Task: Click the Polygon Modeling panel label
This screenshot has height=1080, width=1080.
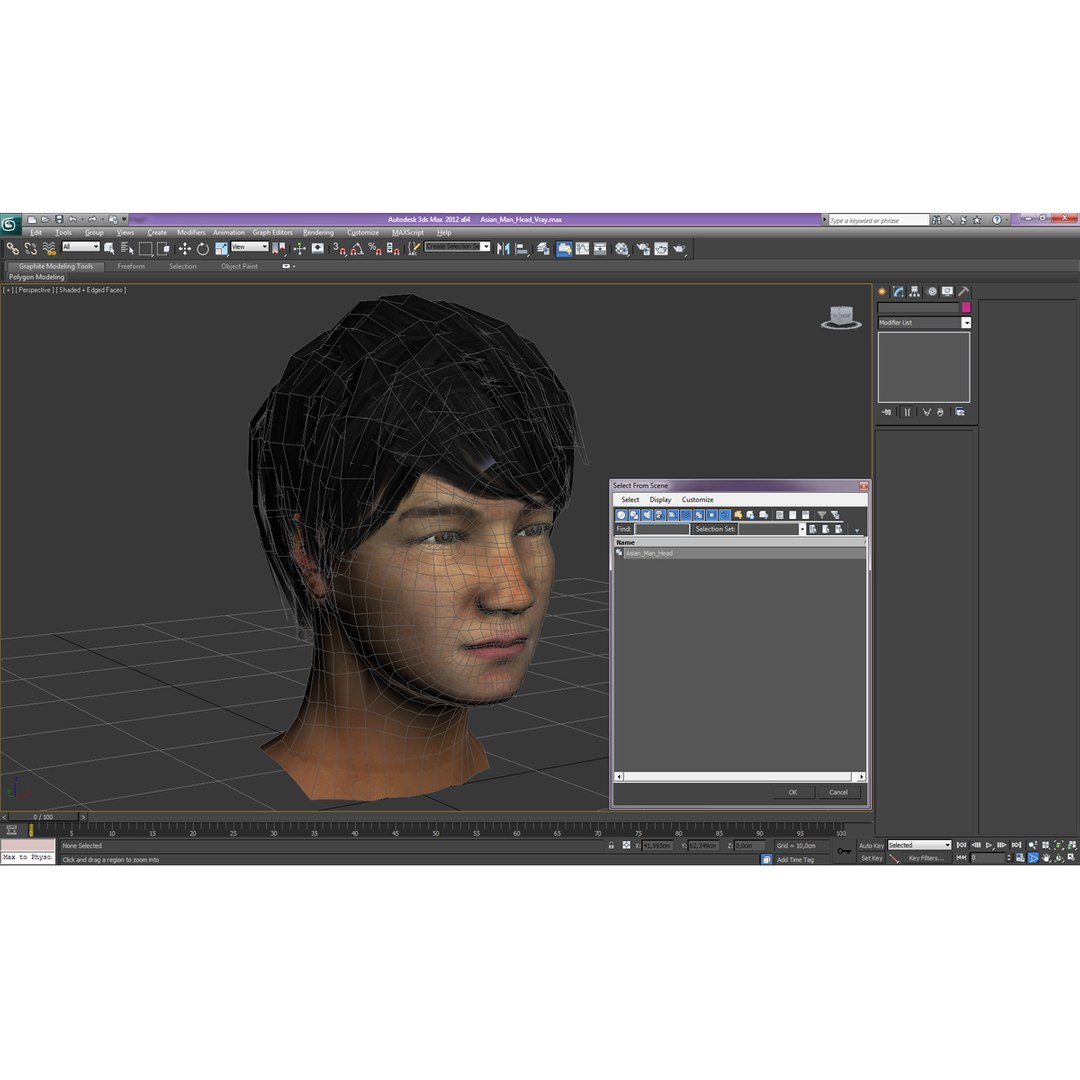Action: (x=37, y=278)
